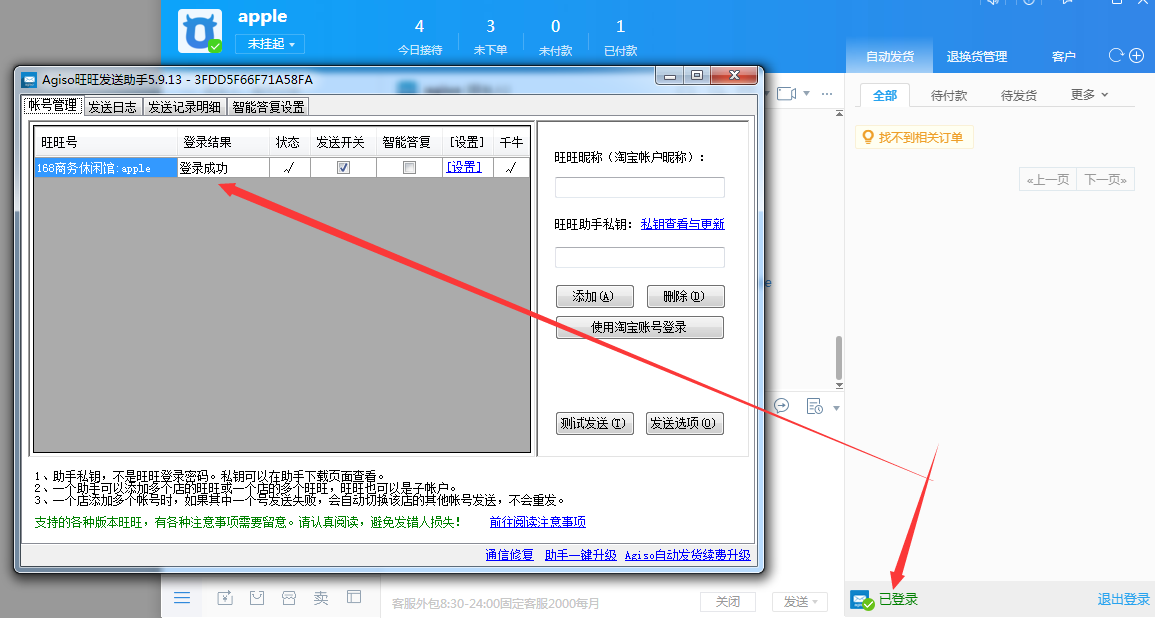The image size is (1155, 618).
Task: Open the dropdown beside quick phrase icon
Action: [x=836, y=407]
